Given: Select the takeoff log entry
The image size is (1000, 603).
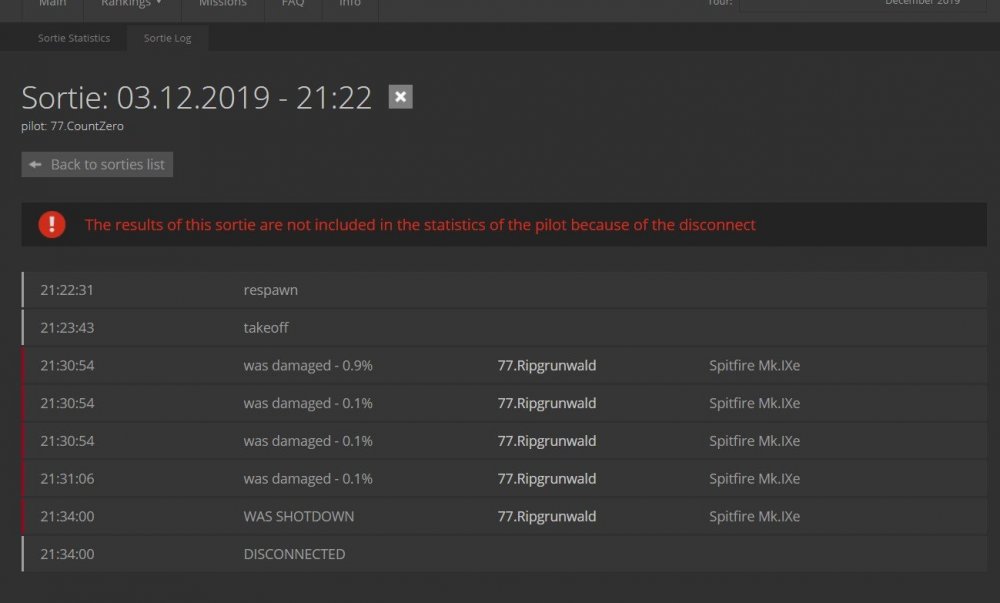Looking at the screenshot, I should (x=266, y=328).
